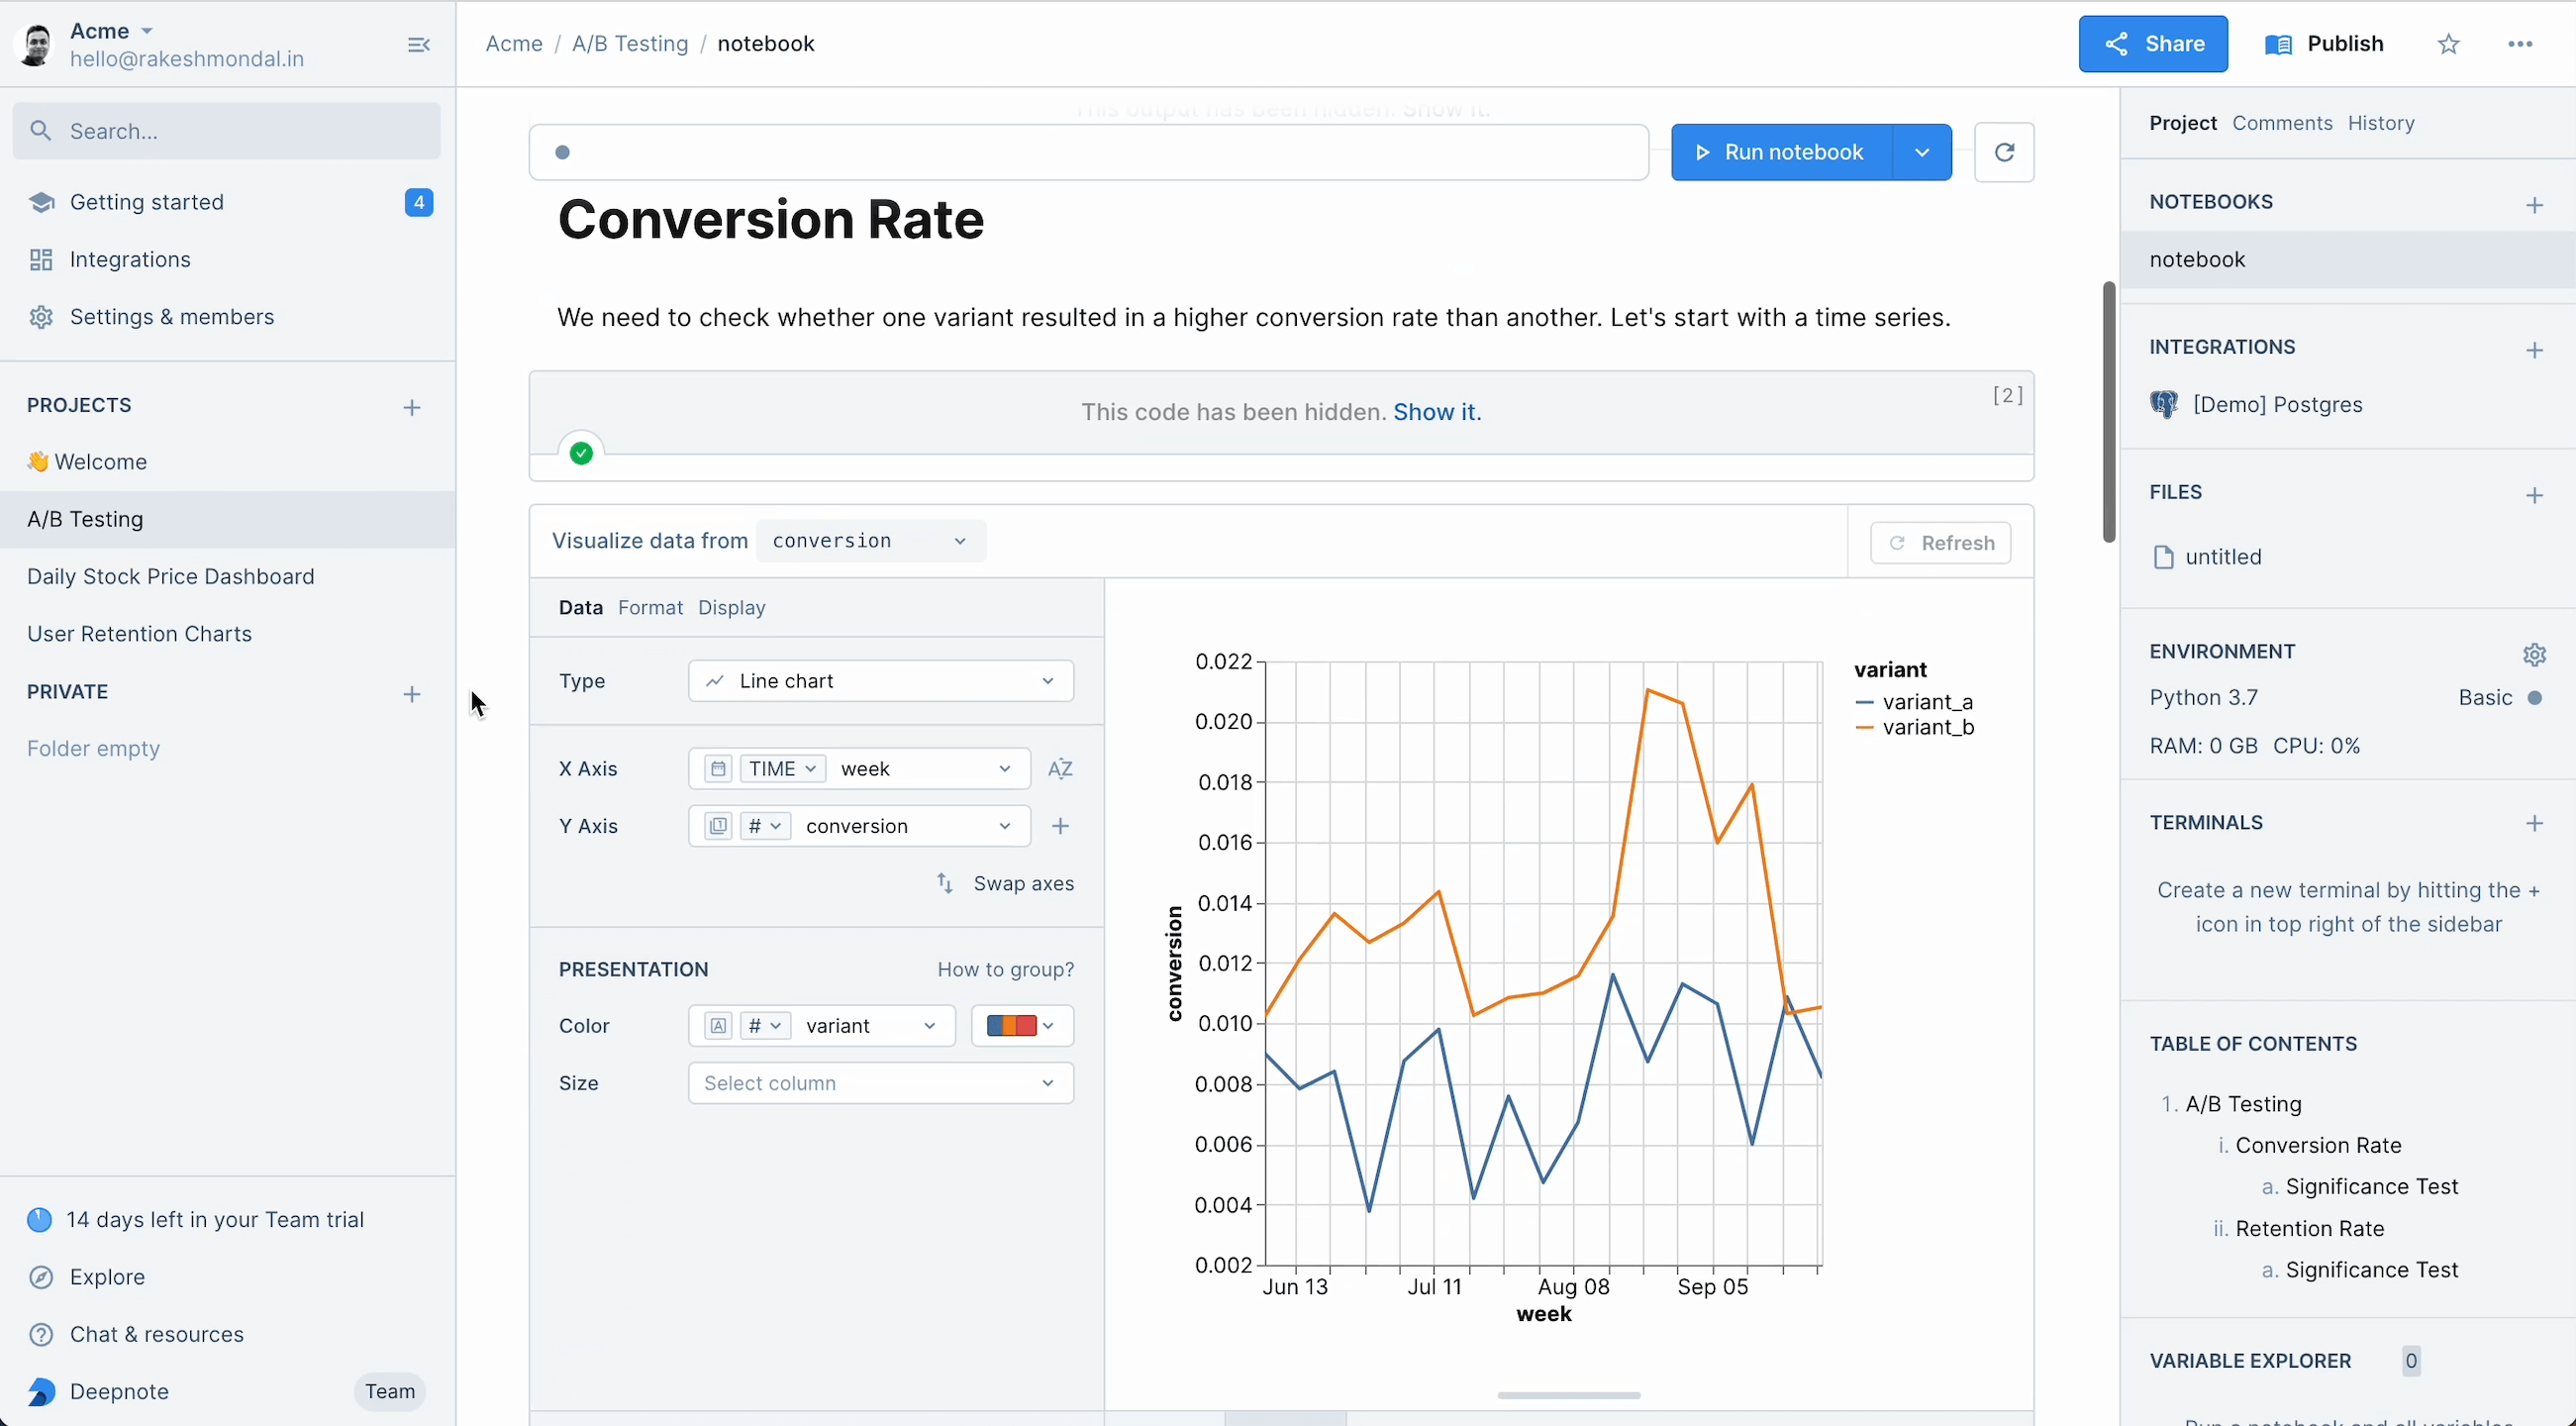2576x1426 pixels.
Task: Click the restart kernel refresh icon
Action: click(2004, 152)
